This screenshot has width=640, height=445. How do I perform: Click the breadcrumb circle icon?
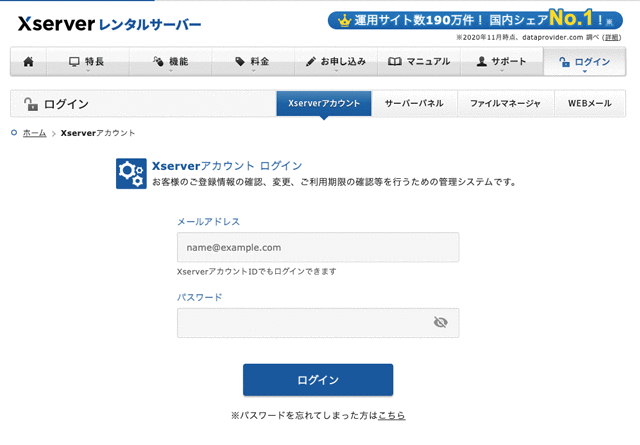click(x=14, y=133)
